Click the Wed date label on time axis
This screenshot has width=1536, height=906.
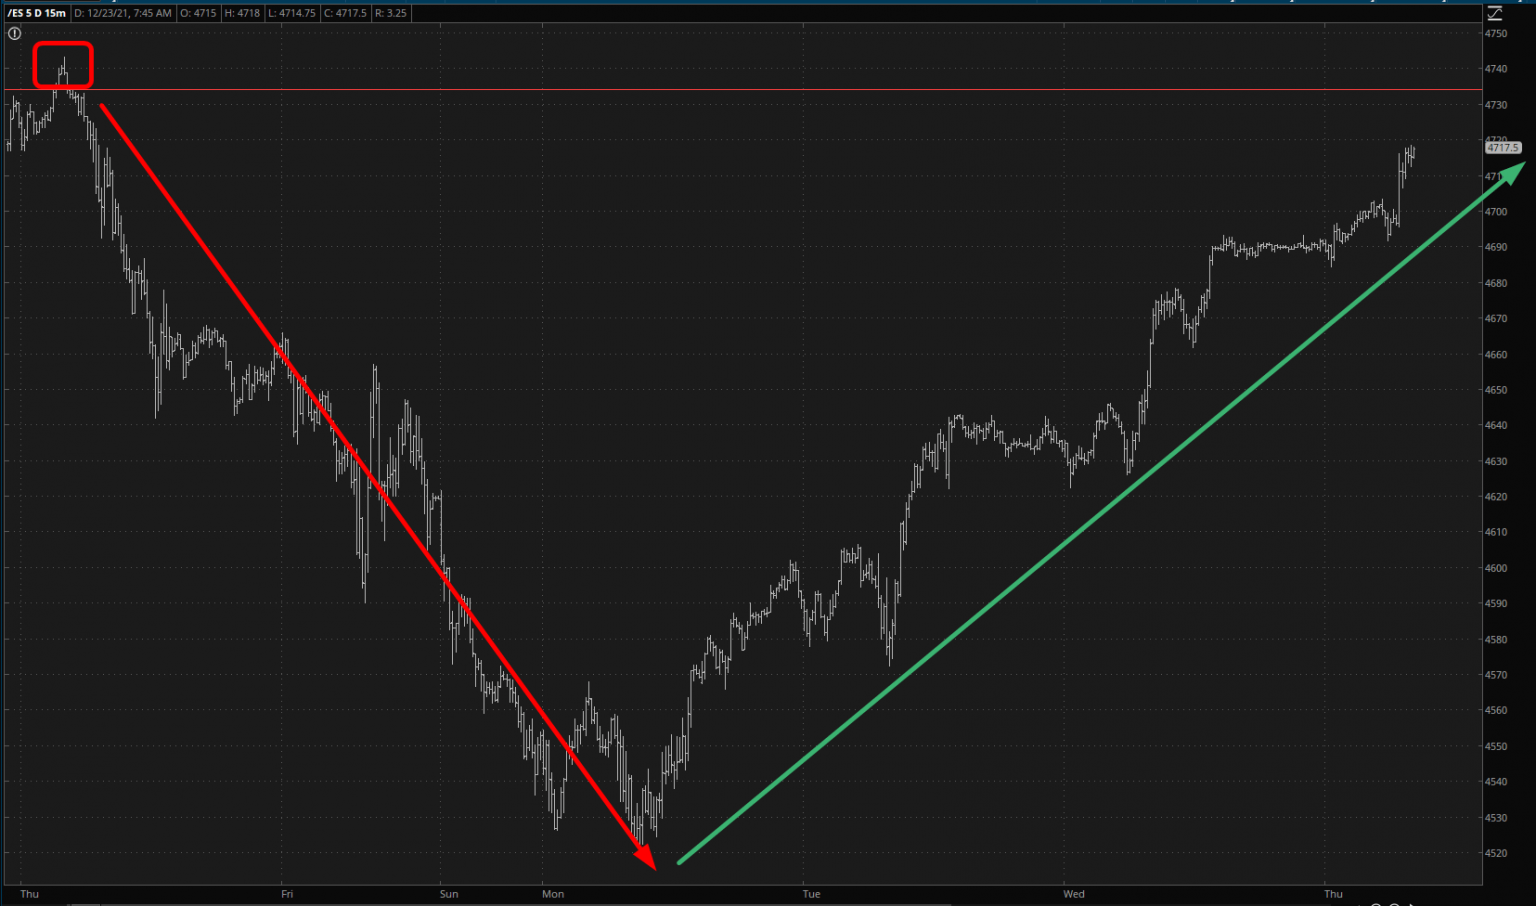(1074, 894)
